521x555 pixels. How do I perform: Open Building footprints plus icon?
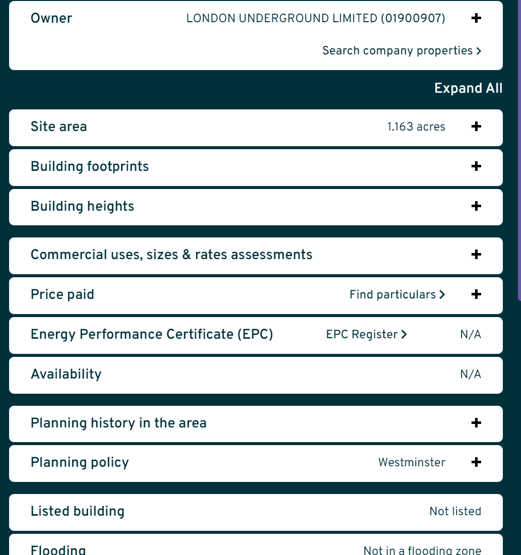[x=476, y=166]
